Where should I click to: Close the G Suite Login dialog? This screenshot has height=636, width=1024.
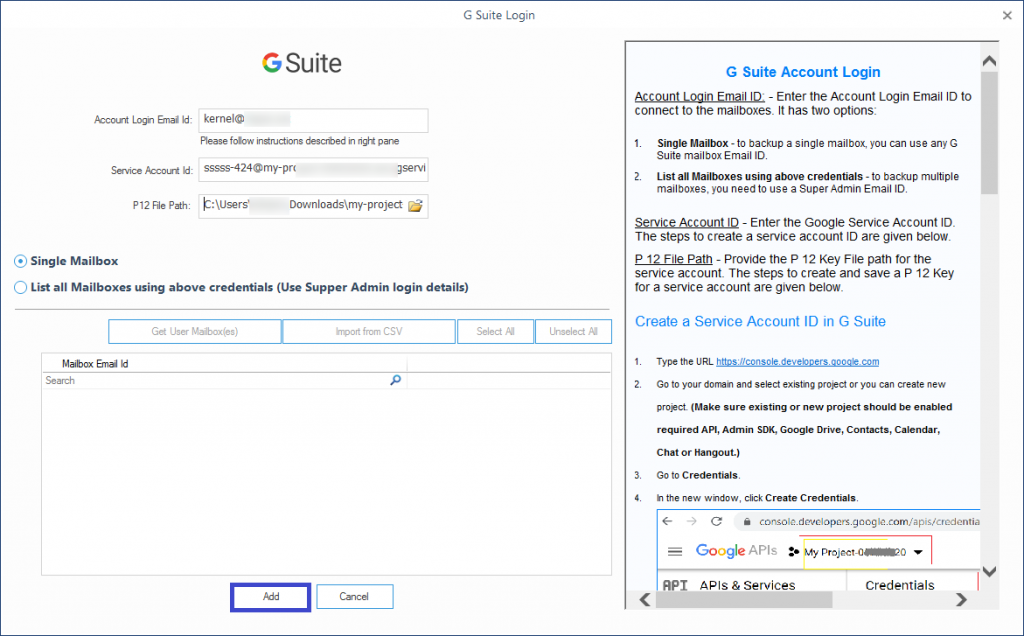coord(1007,15)
